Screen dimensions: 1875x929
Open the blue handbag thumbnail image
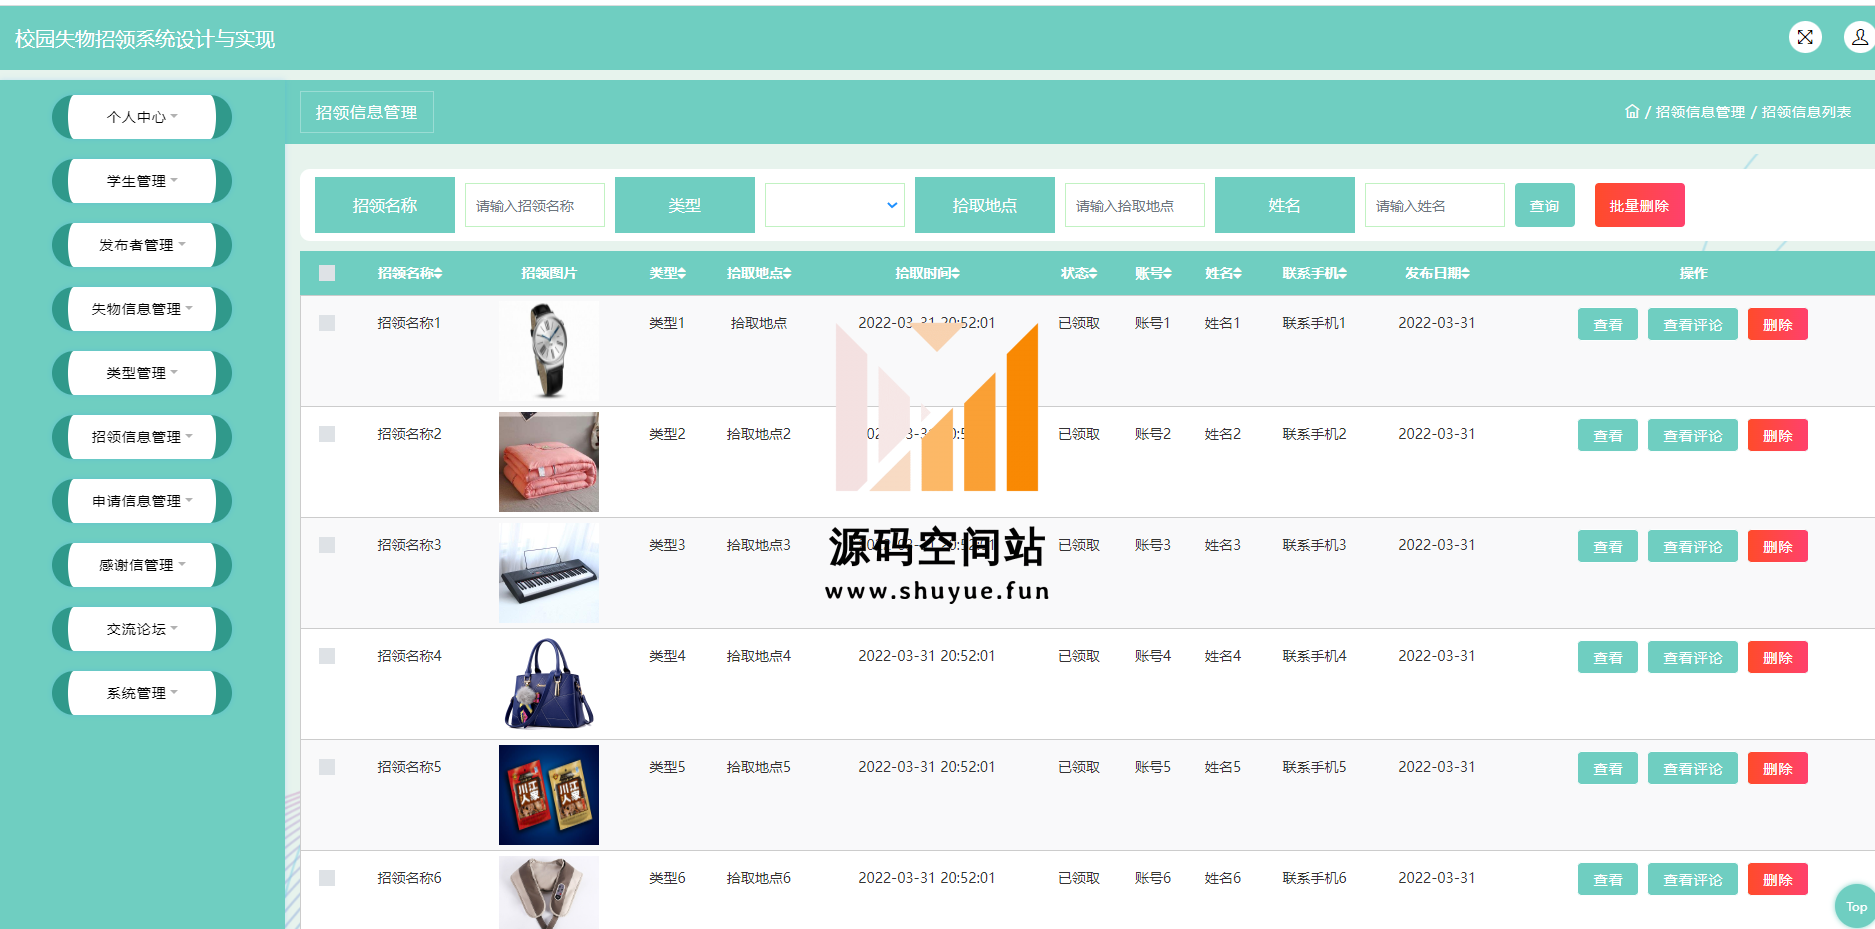click(549, 684)
